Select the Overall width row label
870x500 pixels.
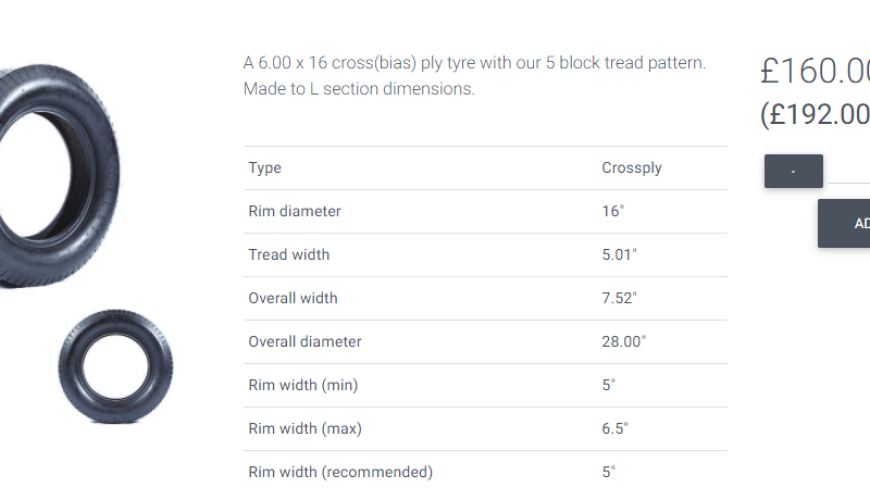pyautogui.click(x=293, y=298)
